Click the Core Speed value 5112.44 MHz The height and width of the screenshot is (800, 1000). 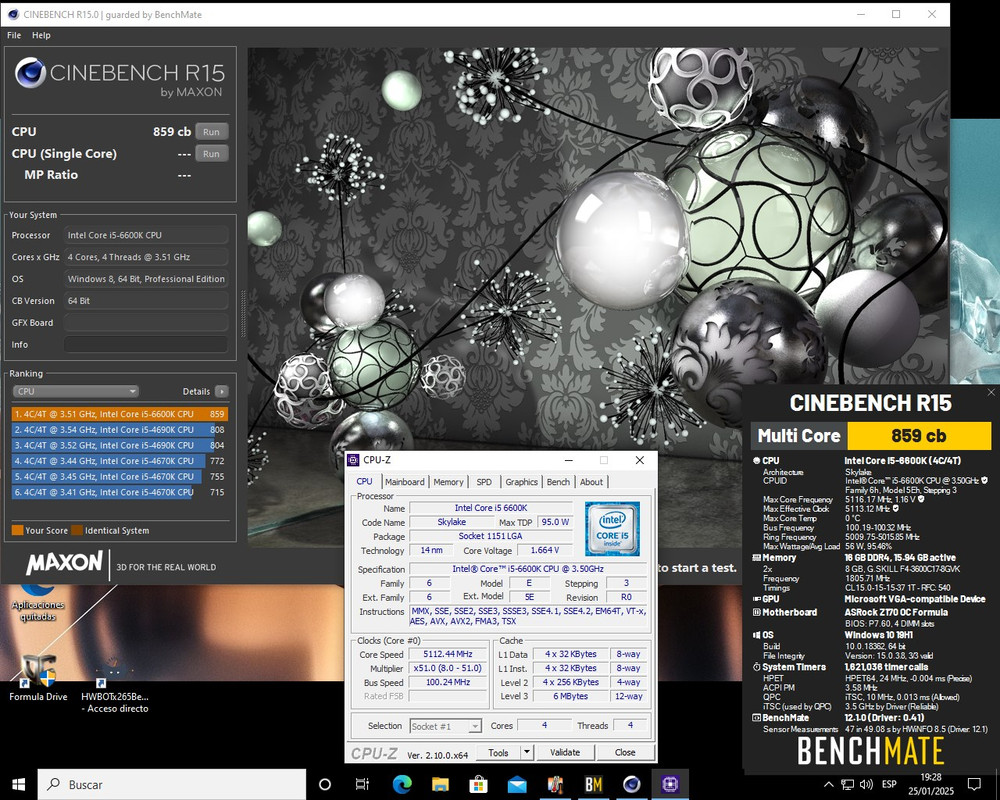[448, 654]
